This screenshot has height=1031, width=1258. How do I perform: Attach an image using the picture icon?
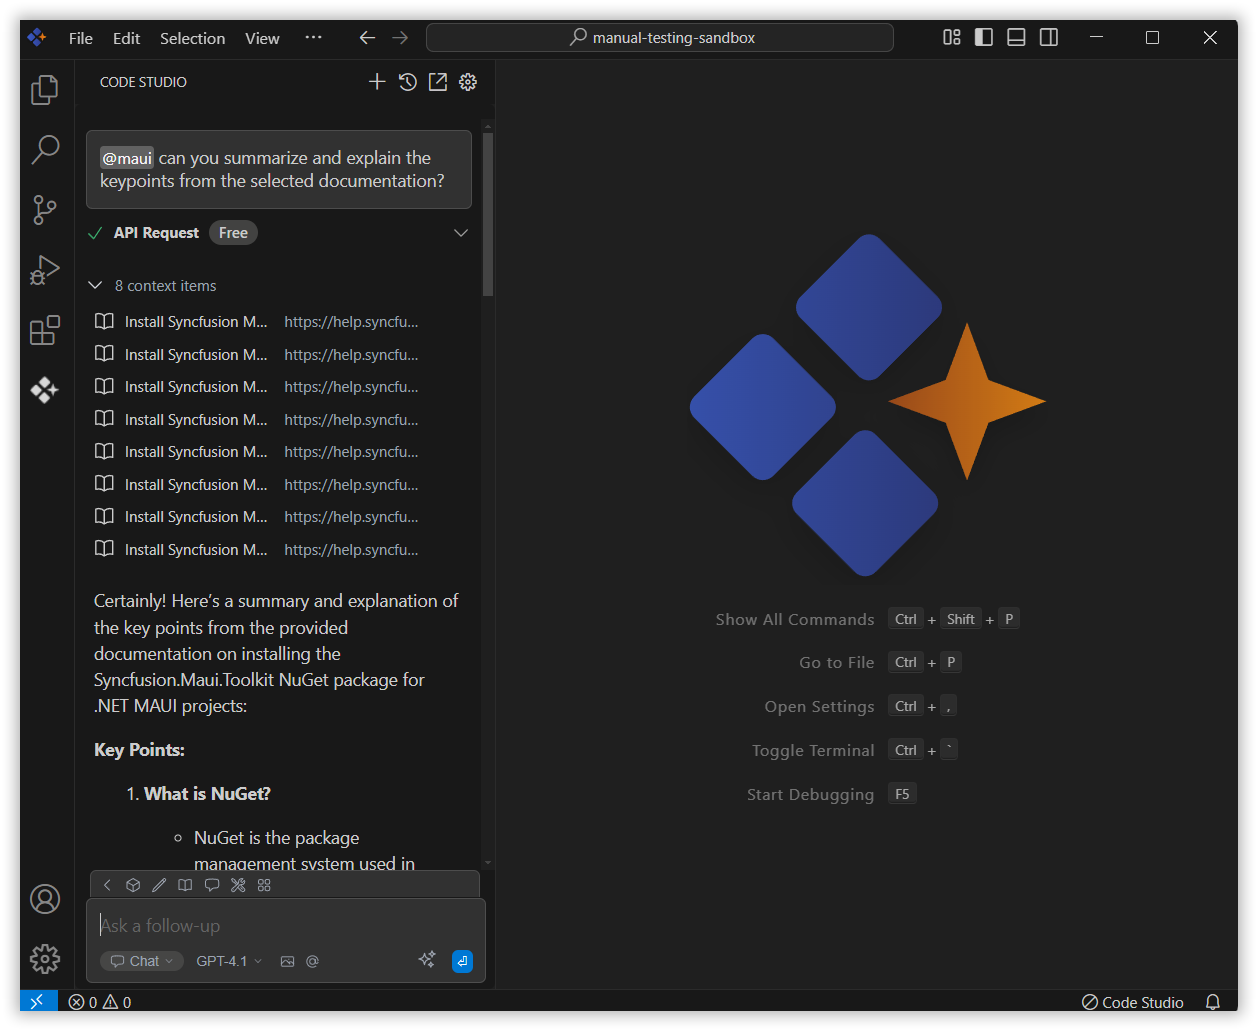287,961
